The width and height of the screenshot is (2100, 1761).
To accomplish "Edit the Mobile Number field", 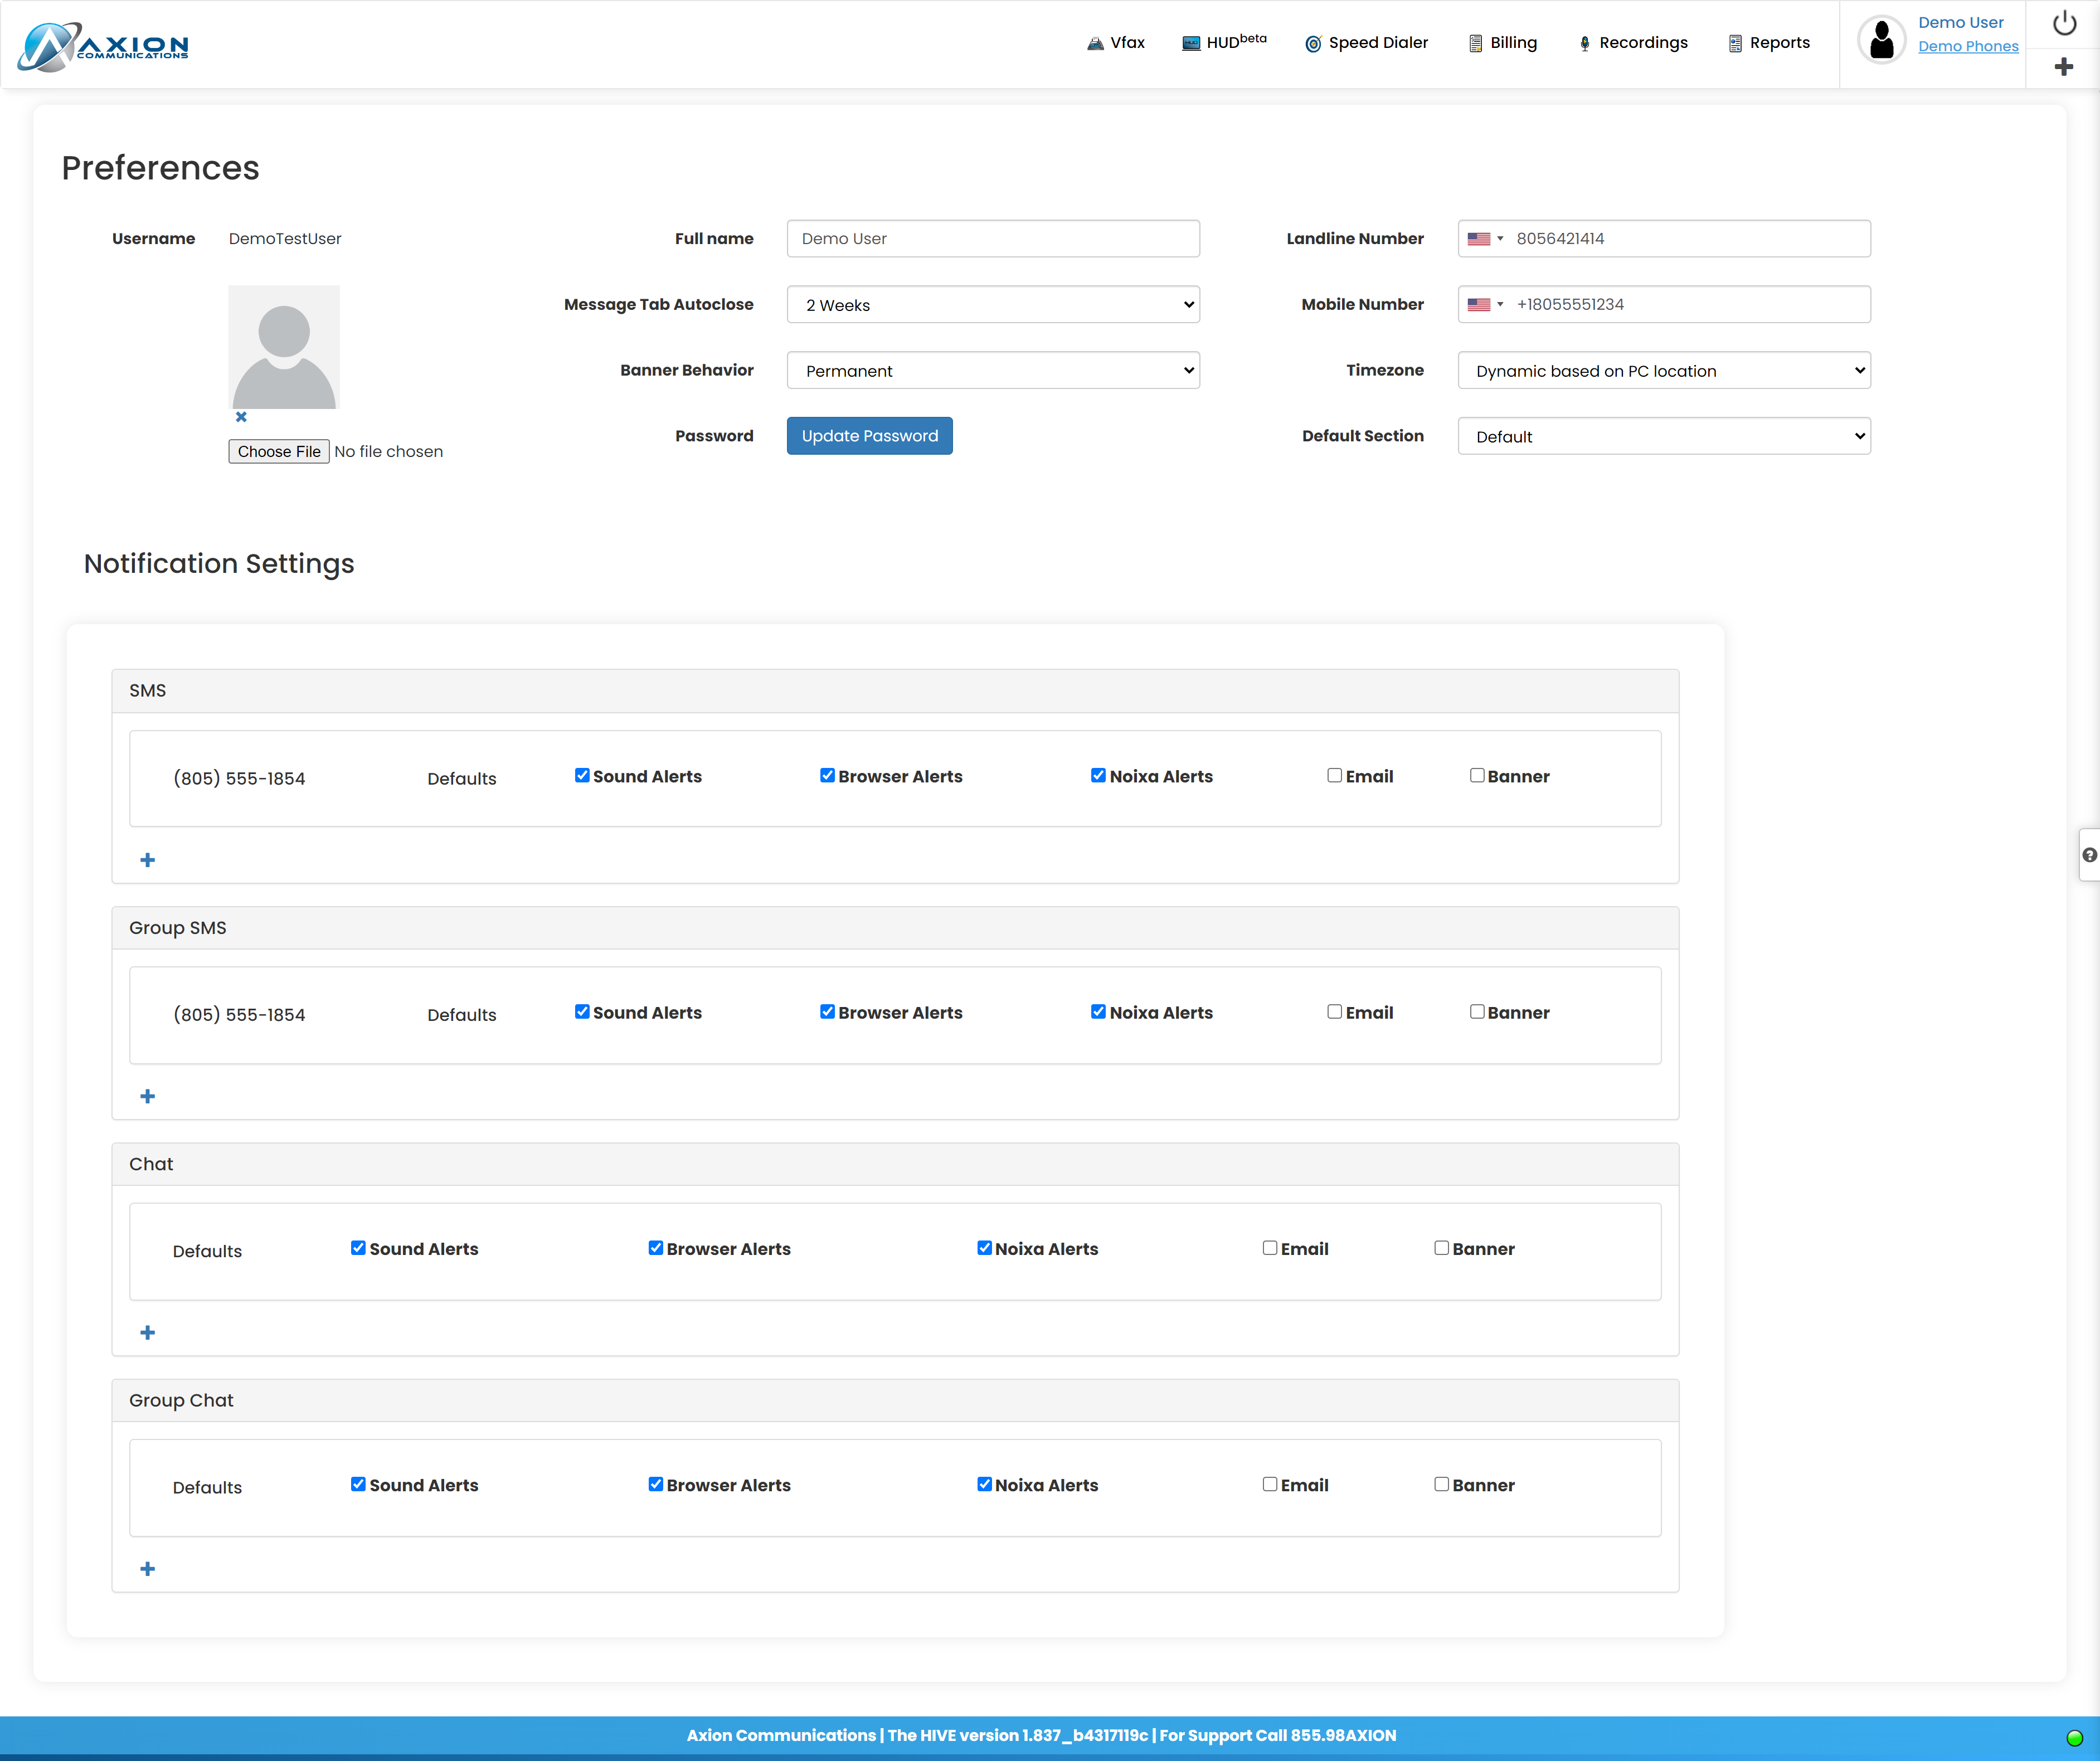I will 1664,305.
